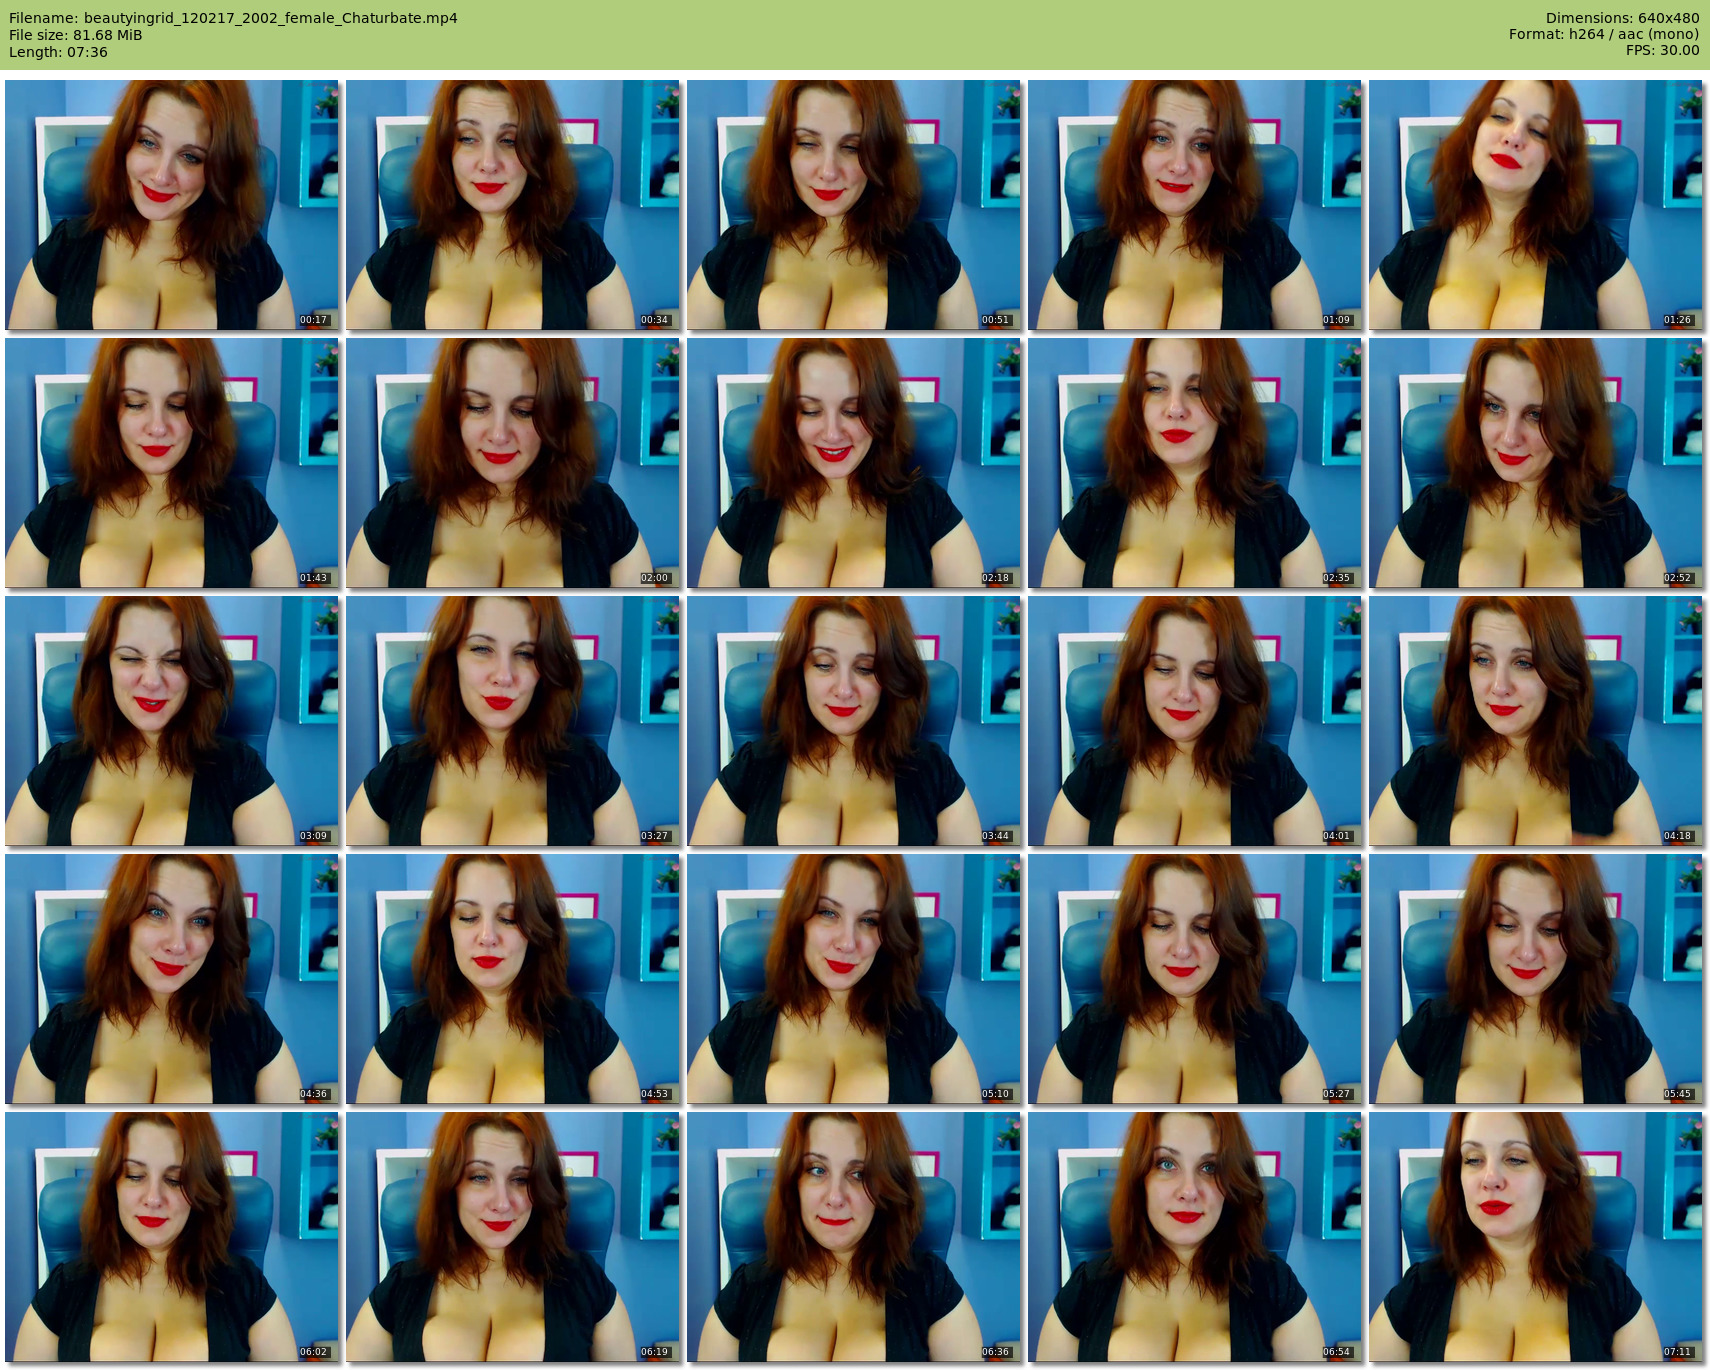Click the frame marked 05:10
The height and width of the screenshot is (1370, 1710).
pos(854,979)
